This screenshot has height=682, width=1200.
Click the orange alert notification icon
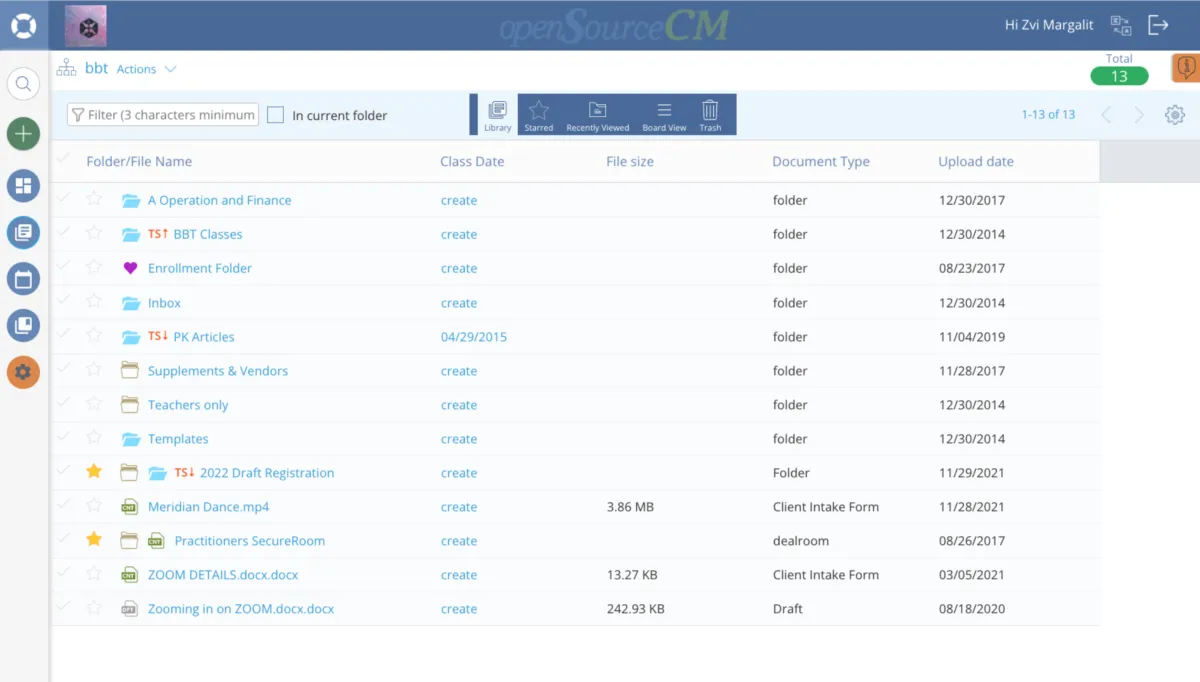(x=1186, y=66)
